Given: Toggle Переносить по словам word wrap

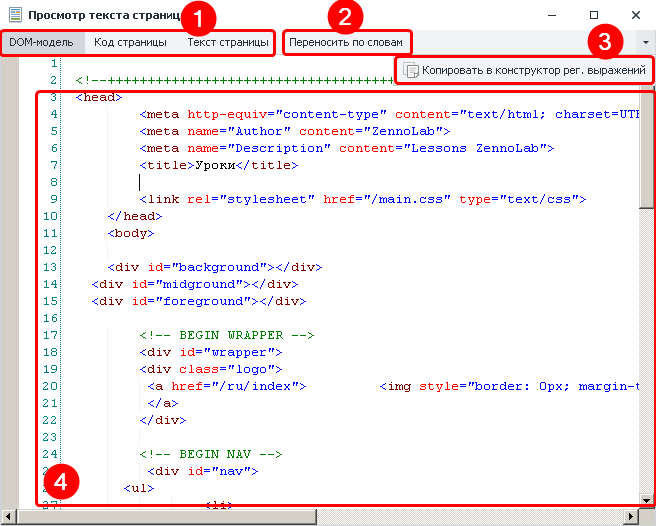Looking at the screenshot, I should [x=346, y=43].
